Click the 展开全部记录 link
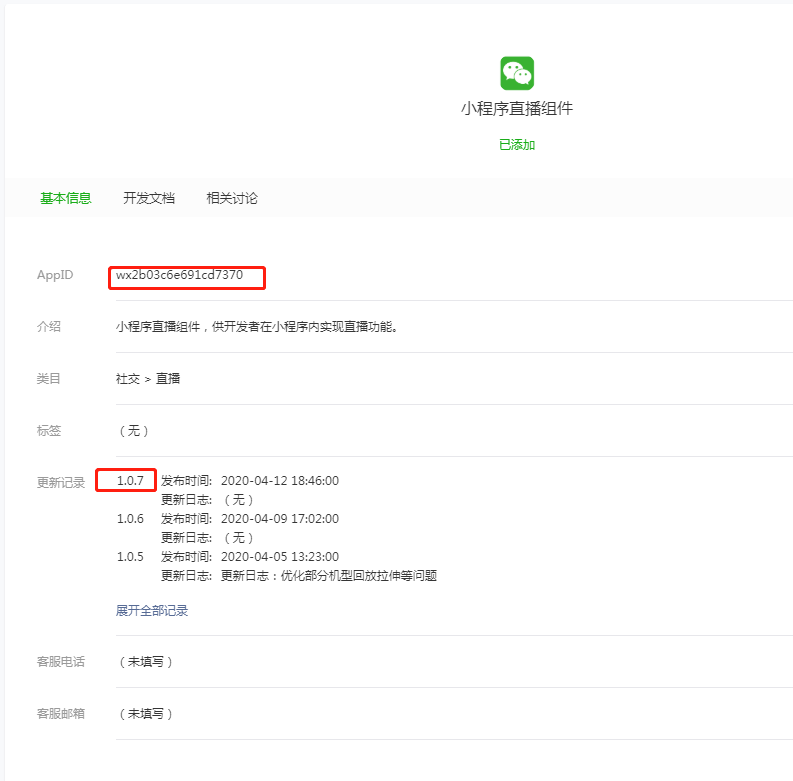793x781 pixels. 152,611
